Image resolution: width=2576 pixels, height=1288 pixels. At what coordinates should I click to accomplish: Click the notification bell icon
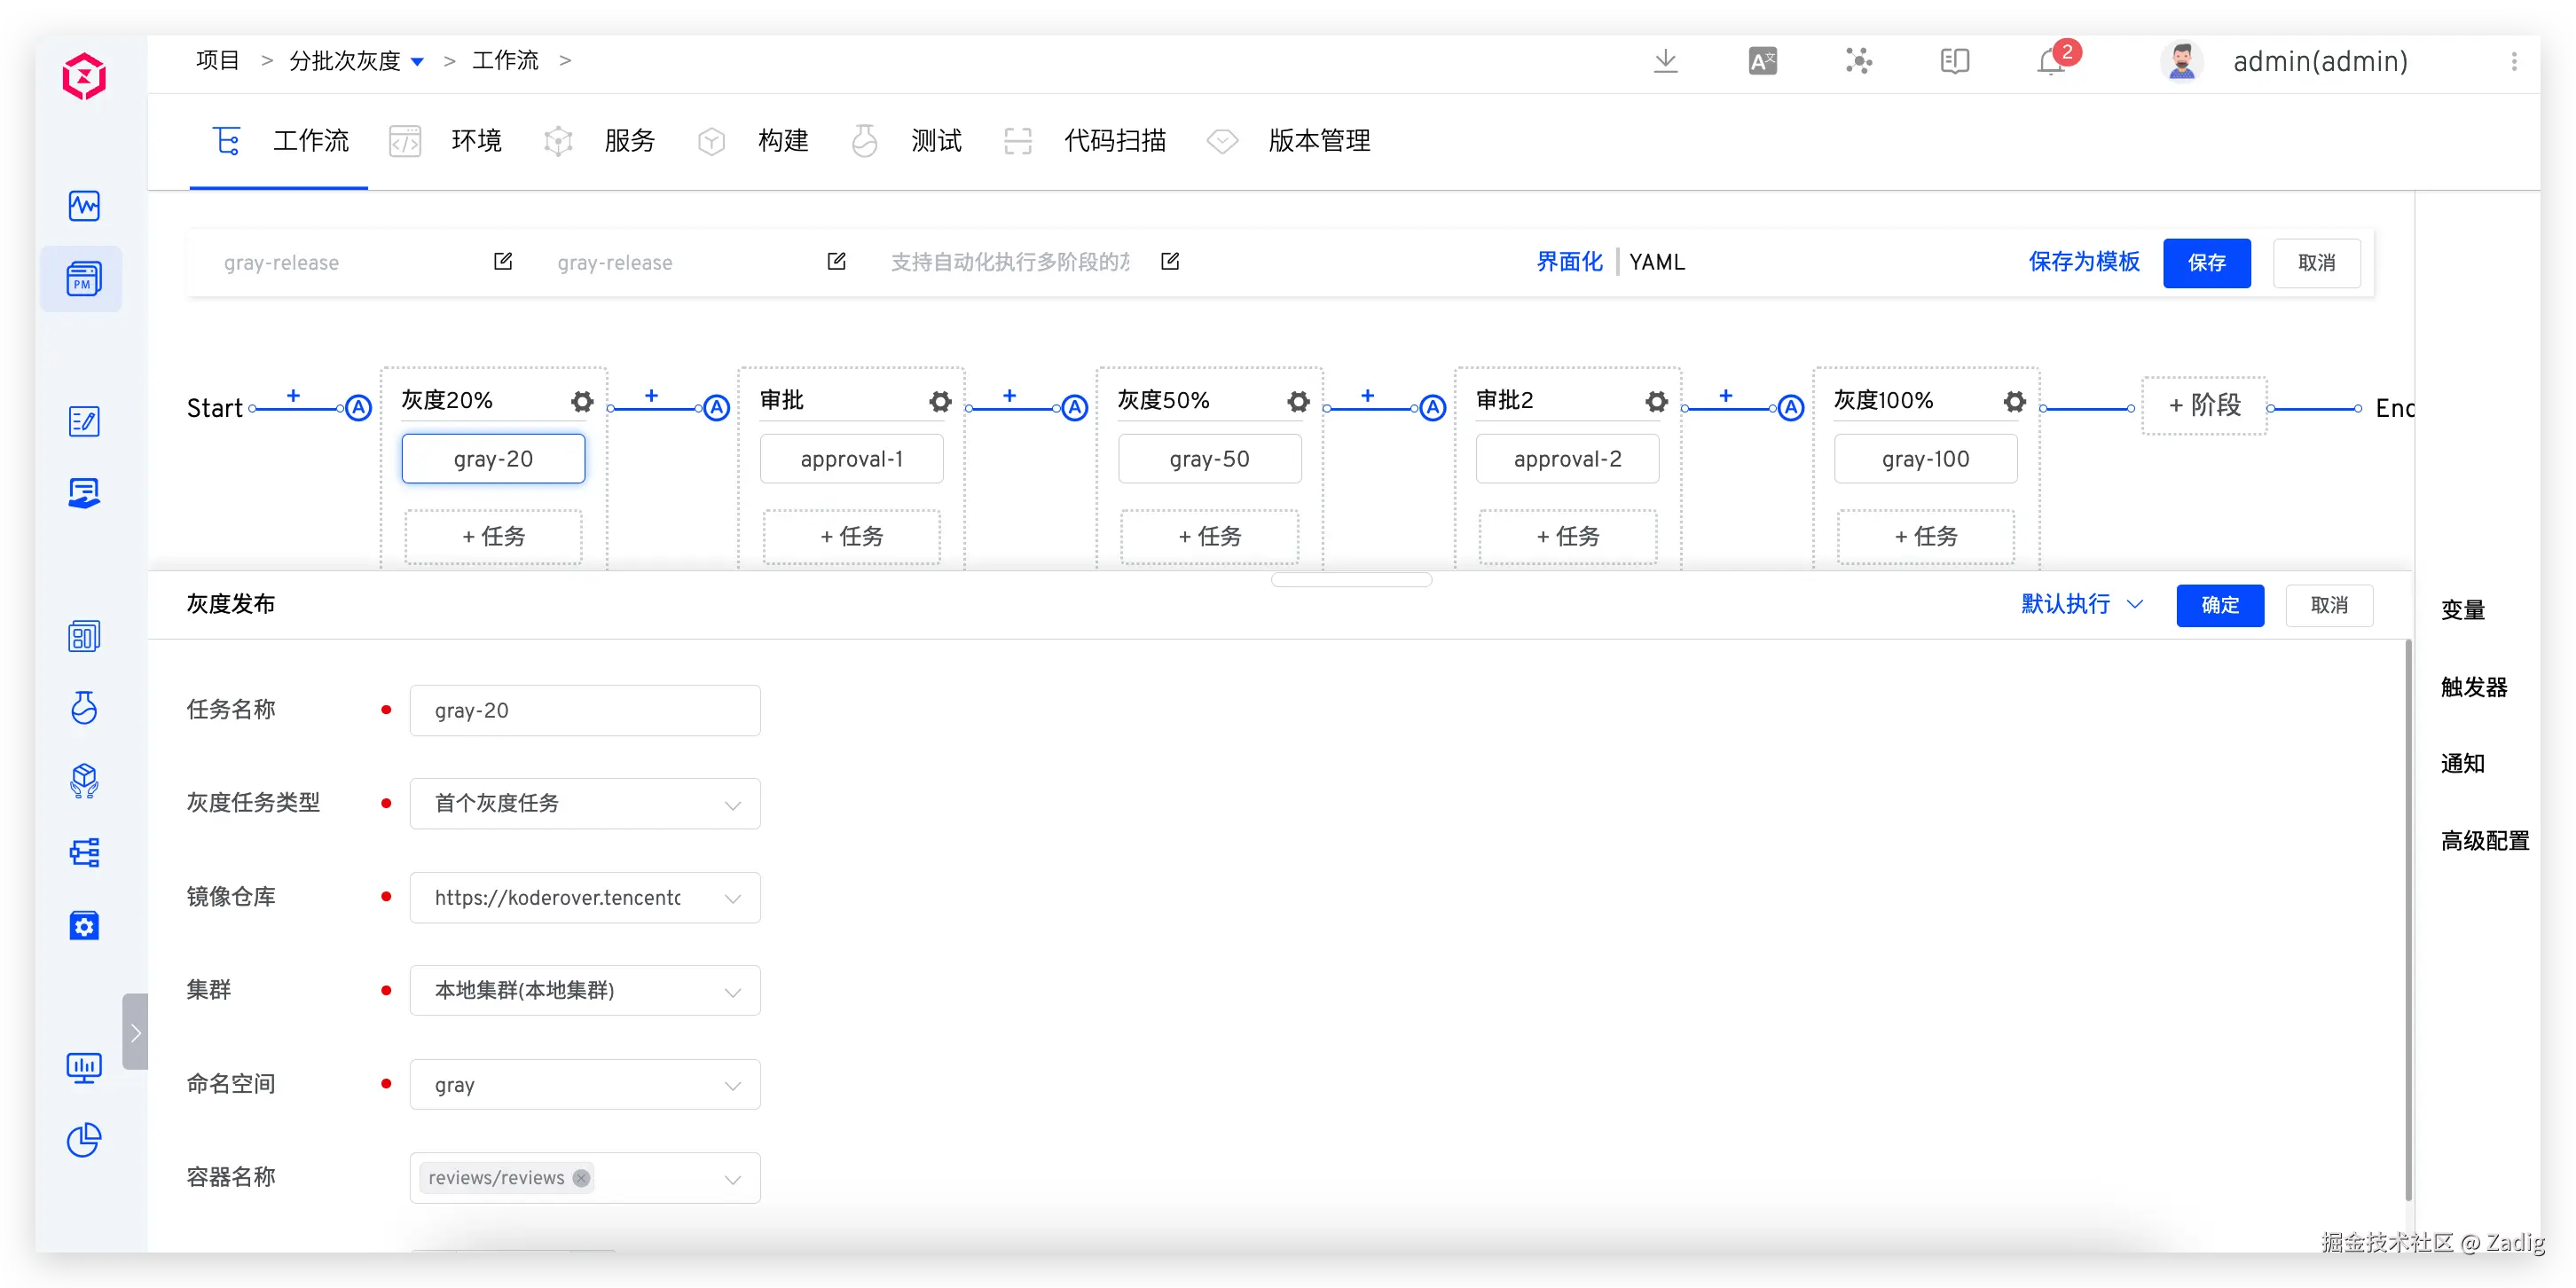[2050, 62]
